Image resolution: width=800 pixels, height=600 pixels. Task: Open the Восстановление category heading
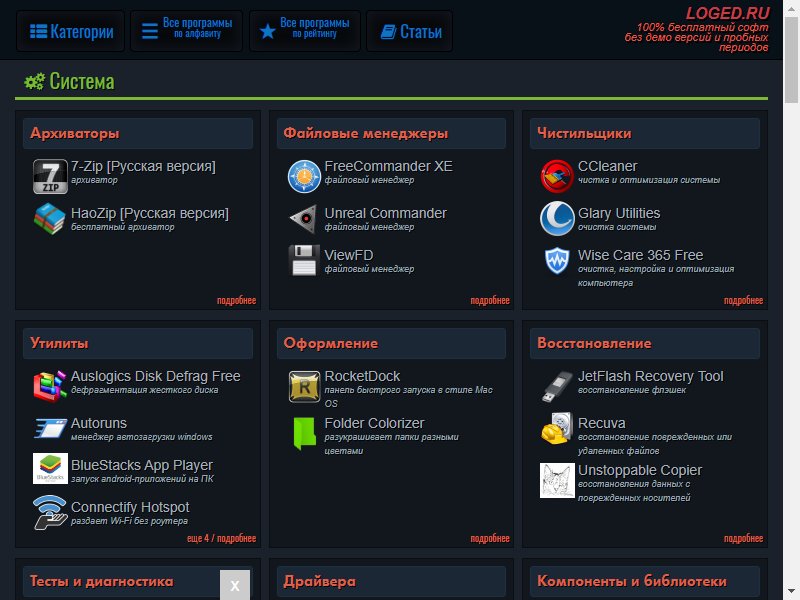coord(594,343)
